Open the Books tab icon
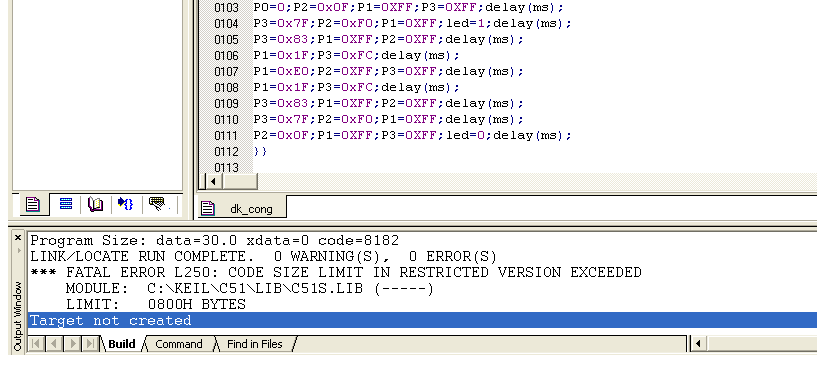 click(x=95, y=204)
